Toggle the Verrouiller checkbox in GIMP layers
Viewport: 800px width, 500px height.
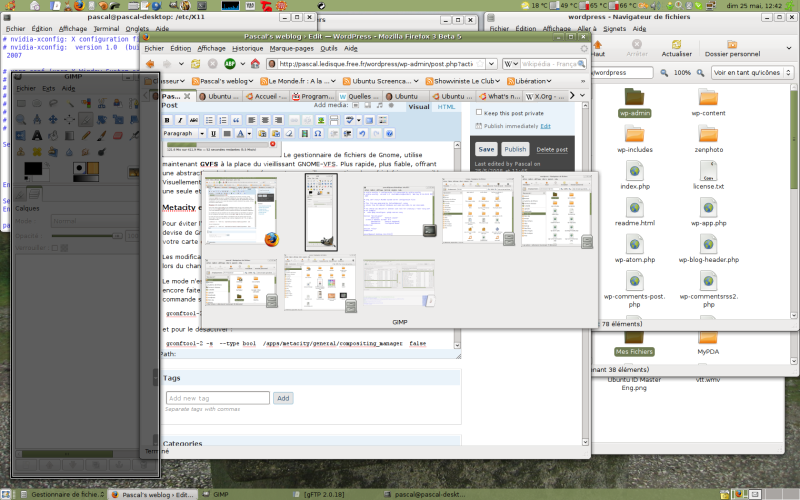(55, 248)
